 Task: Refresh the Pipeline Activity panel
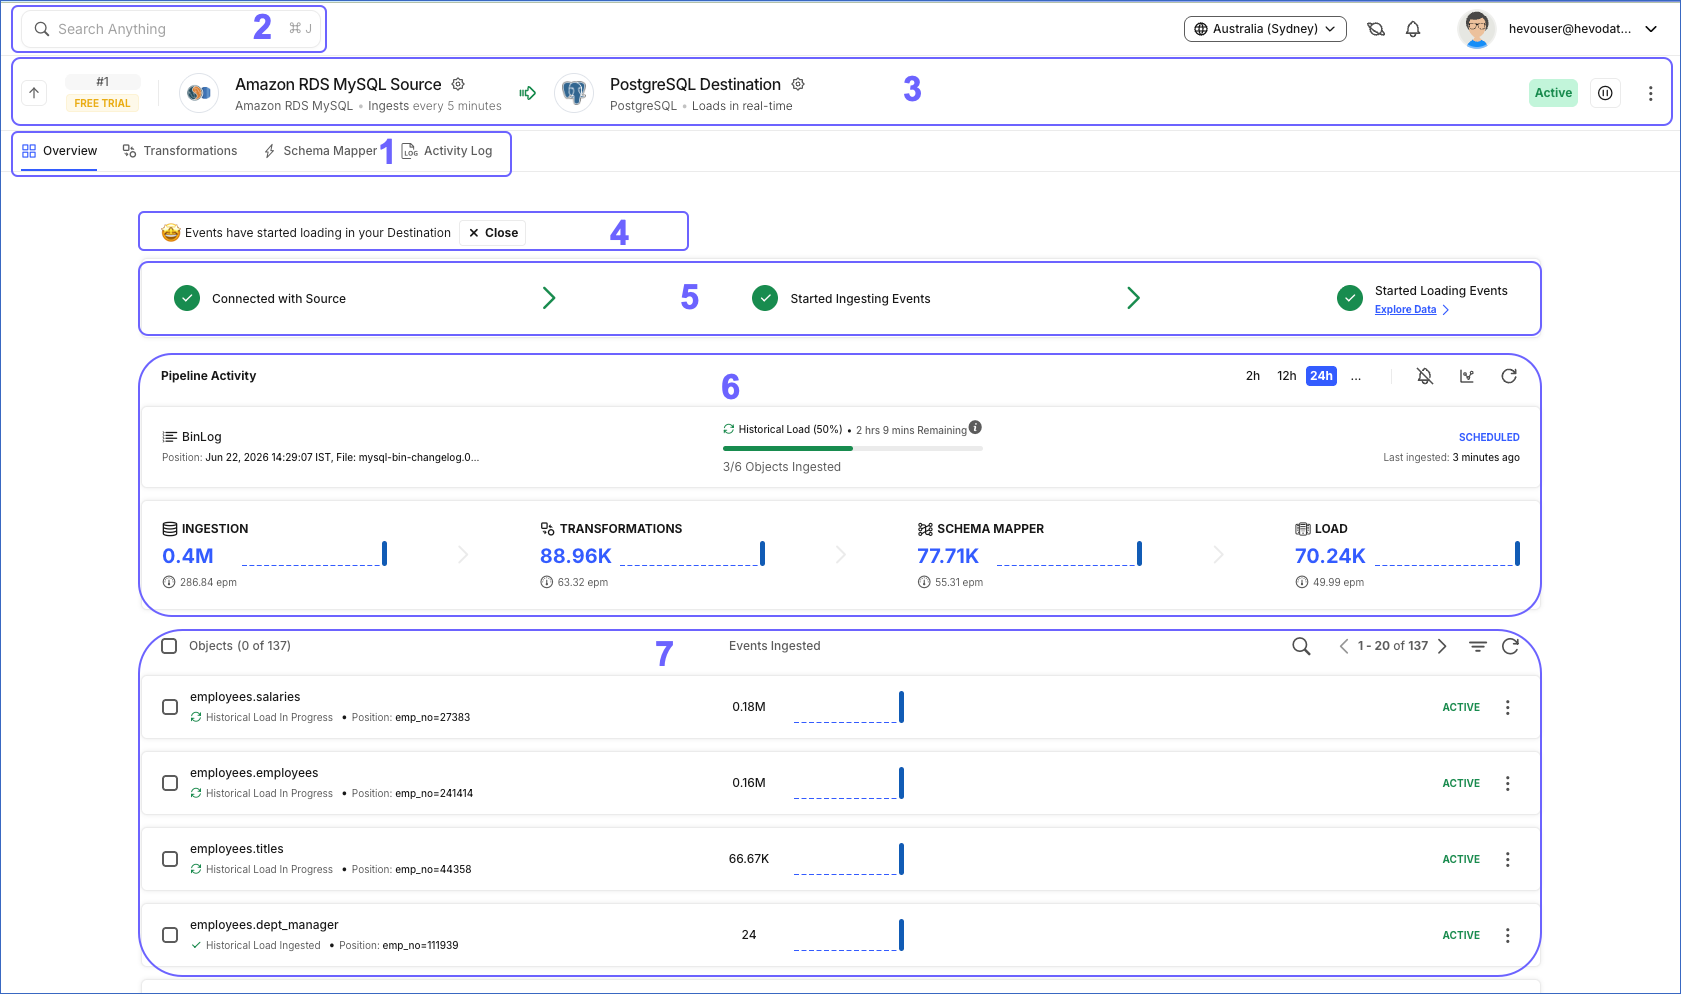1509,376
